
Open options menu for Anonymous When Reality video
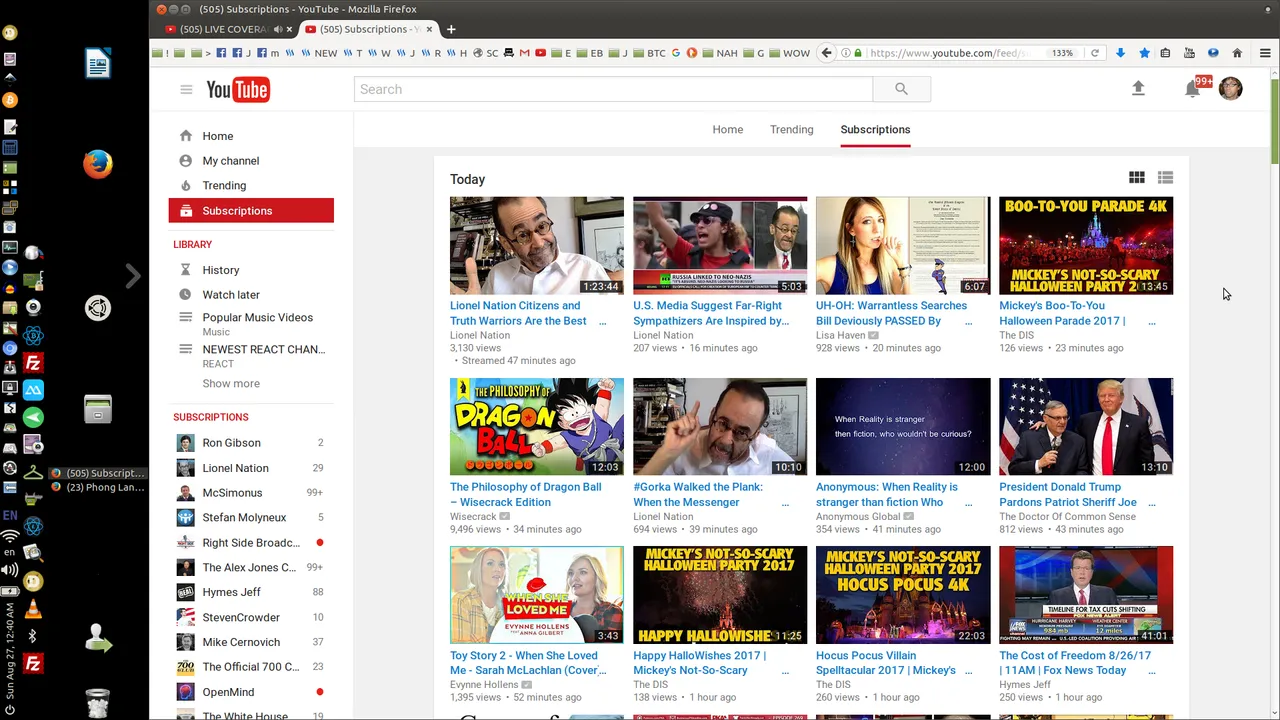pos(968,503)
